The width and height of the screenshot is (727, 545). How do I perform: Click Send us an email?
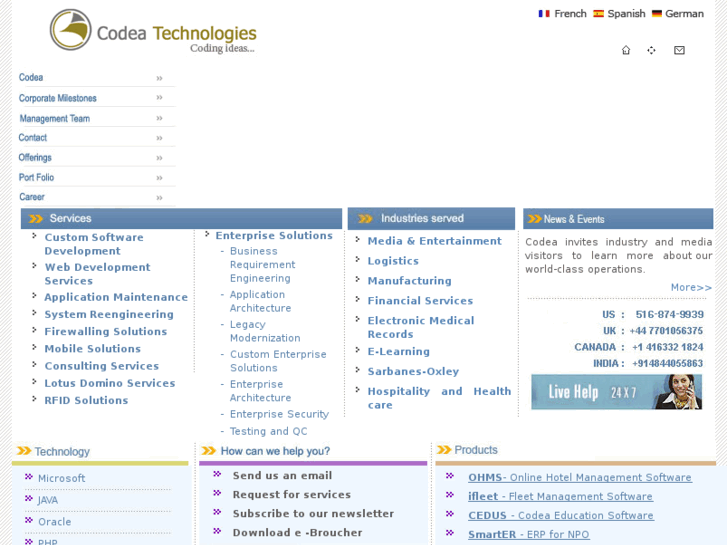point(282,475)
